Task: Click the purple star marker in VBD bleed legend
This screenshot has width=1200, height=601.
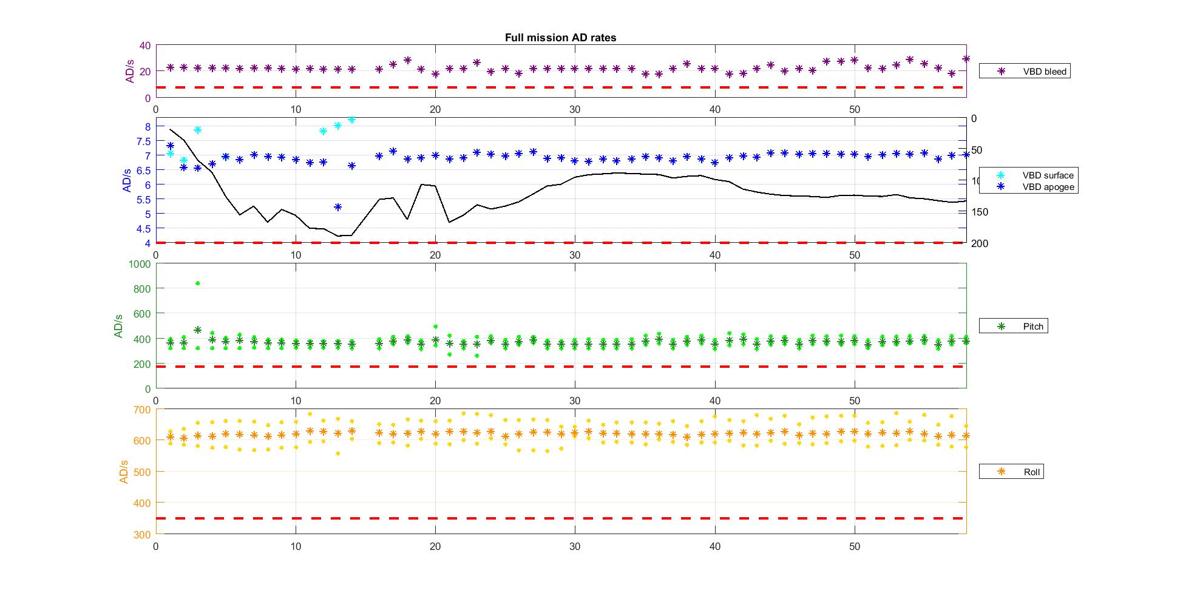Action: point(1001,72)
